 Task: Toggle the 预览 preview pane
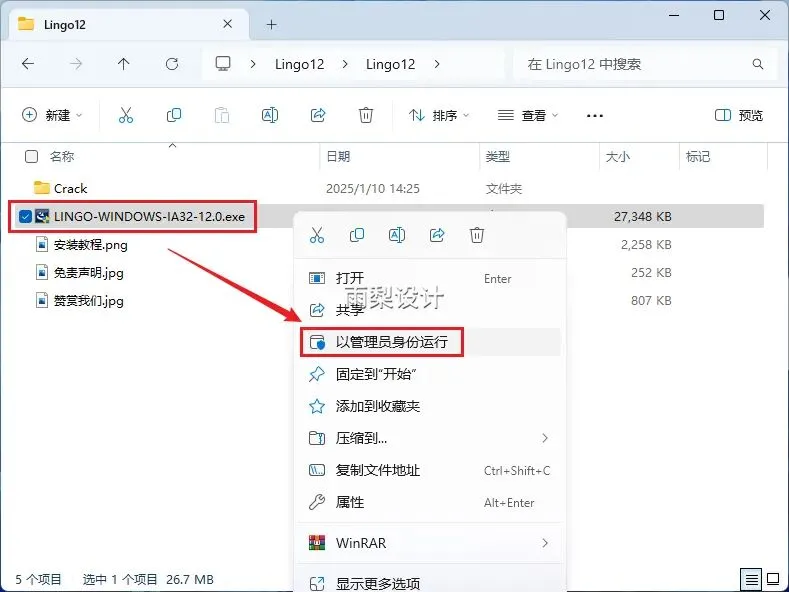(x=739, y=115)
